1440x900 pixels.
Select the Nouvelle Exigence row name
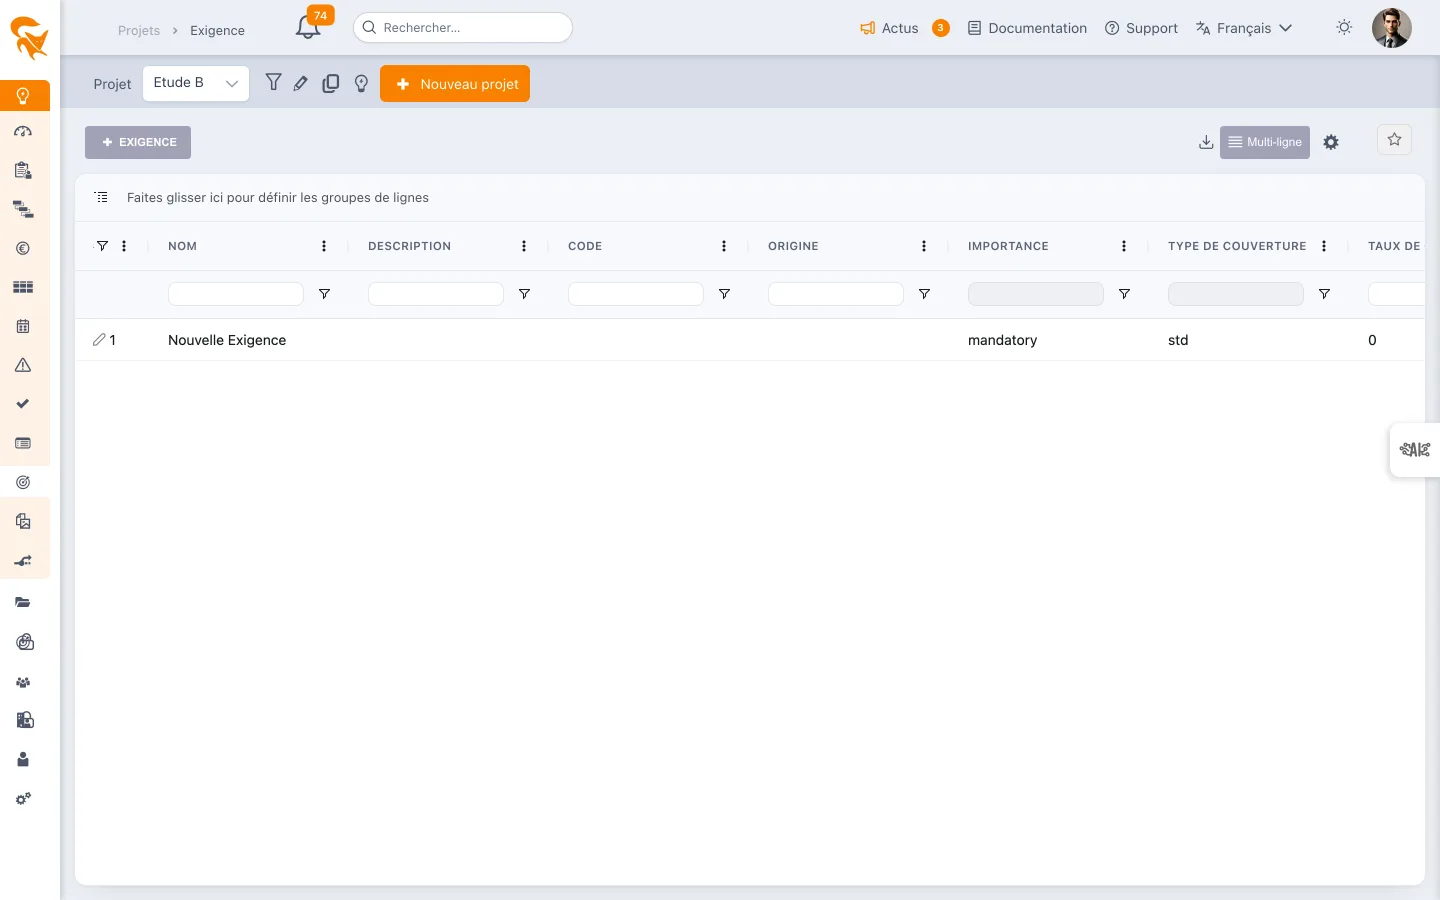point(227,340)
